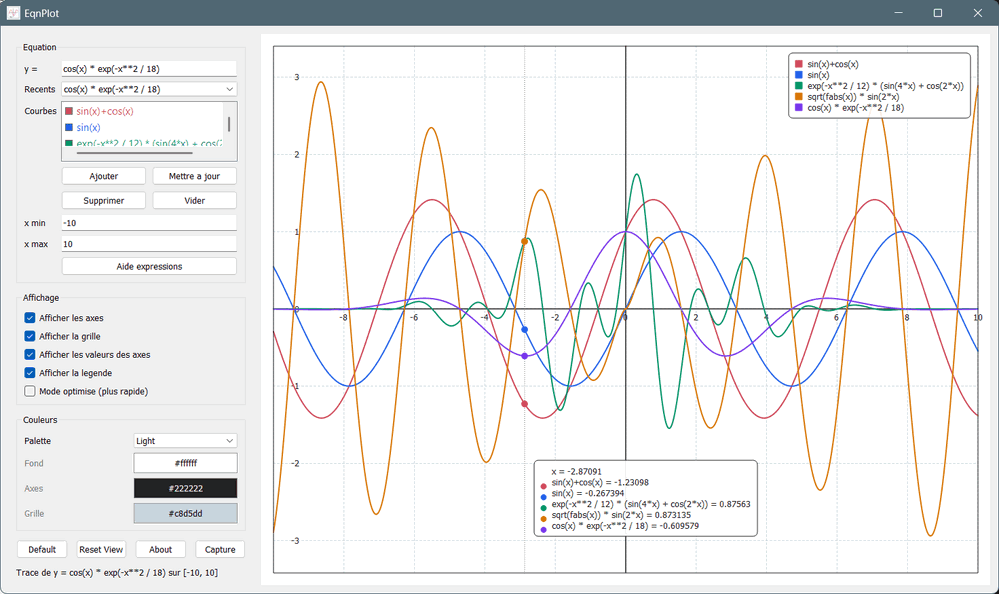Viewport: 999px width, 594px height.
Task: Click the red color square beside sin(x)+cos(x) in Courbes
Action: coord(69,111)
